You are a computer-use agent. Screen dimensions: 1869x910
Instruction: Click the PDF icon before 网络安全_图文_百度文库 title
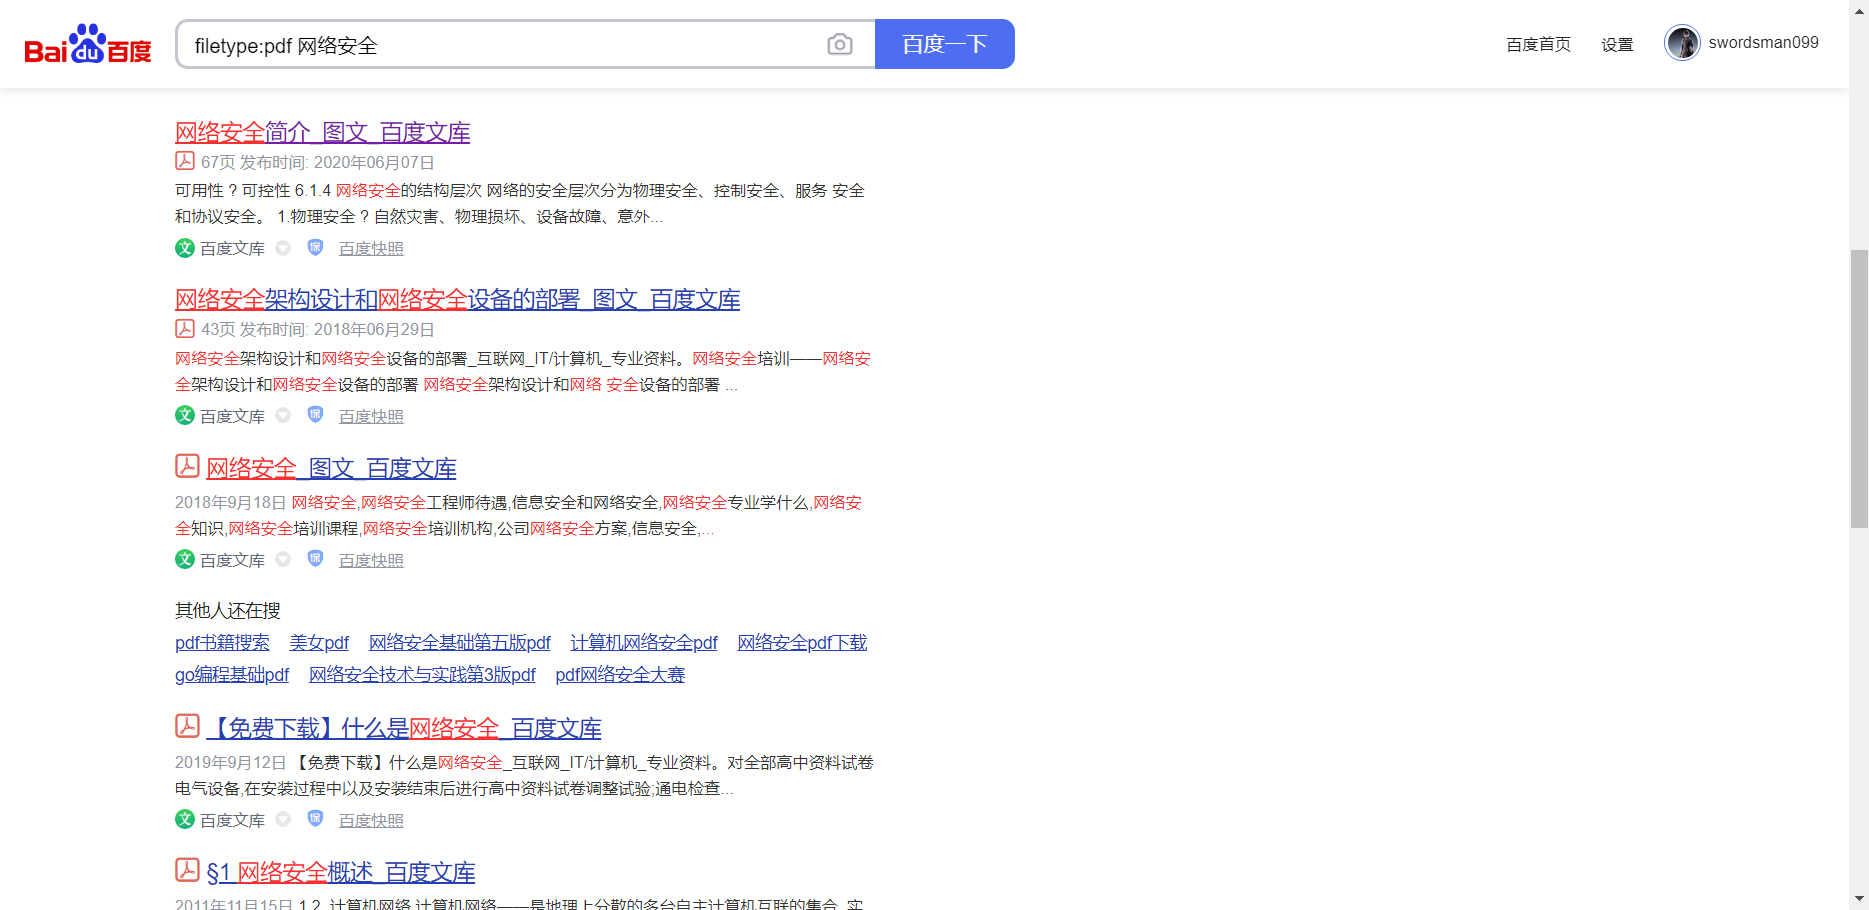tap(187, 466)
